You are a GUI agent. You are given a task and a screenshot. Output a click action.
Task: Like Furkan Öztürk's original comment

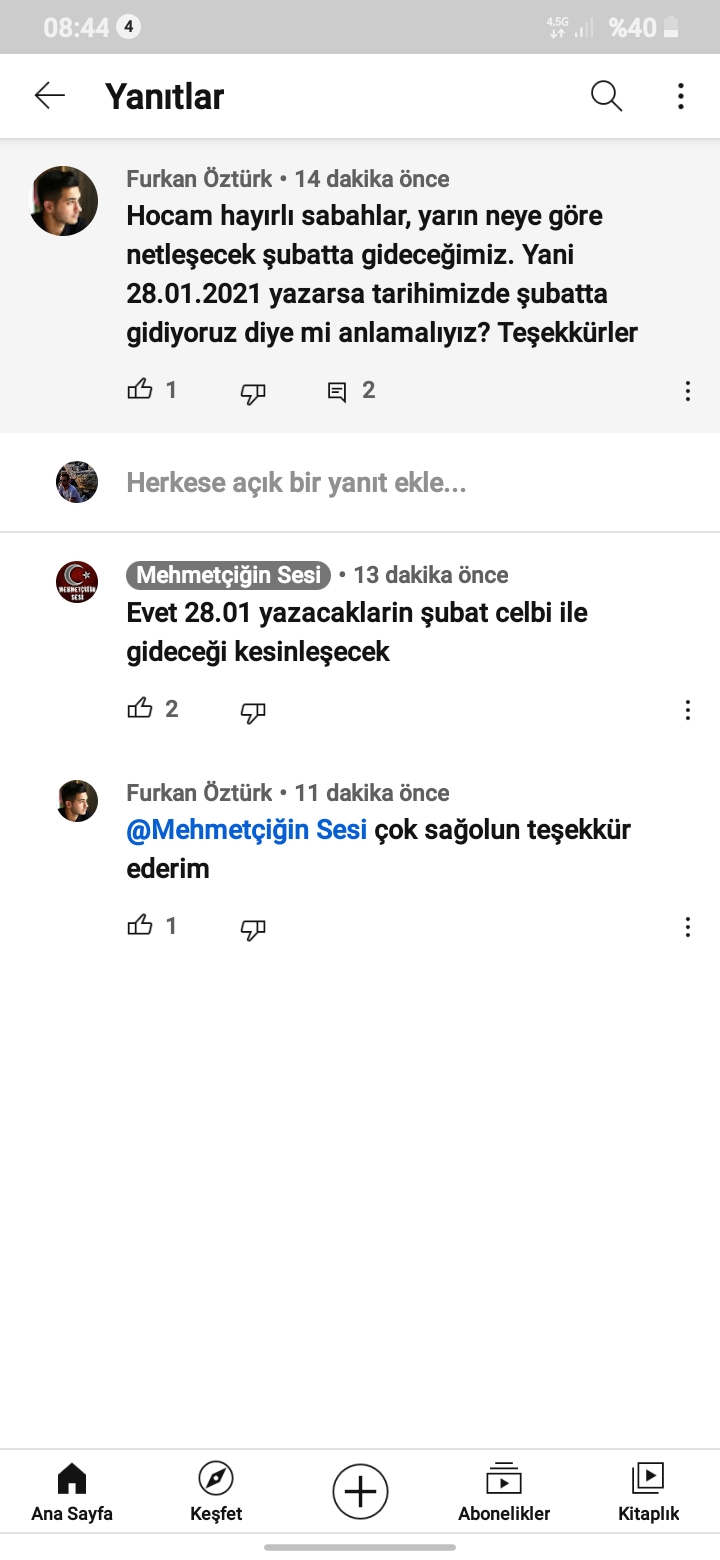[x=140, y=390]
